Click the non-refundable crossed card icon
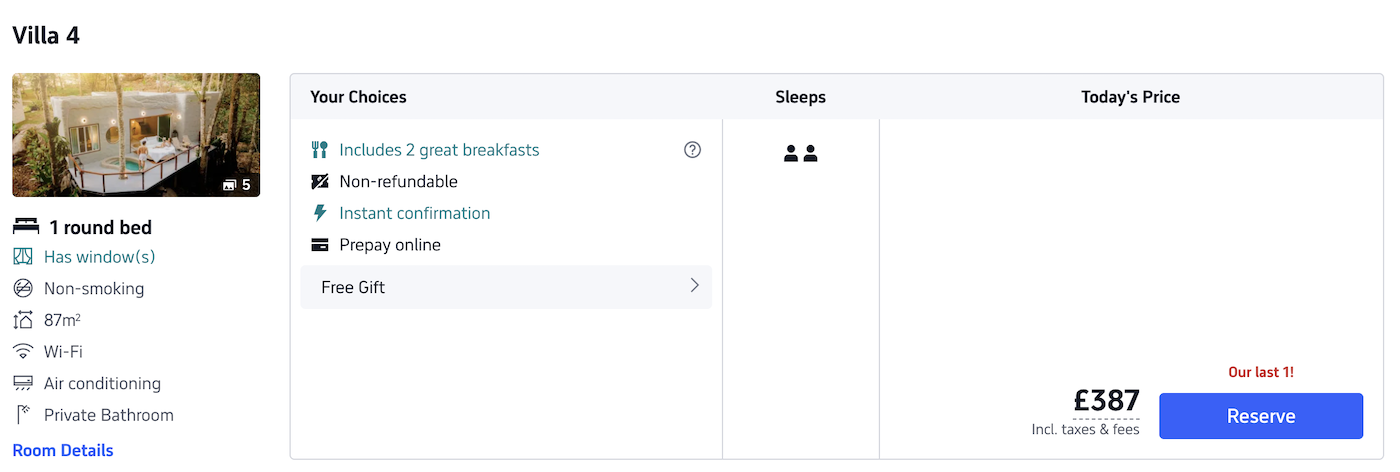1400x472 pixels. point(320,182)
